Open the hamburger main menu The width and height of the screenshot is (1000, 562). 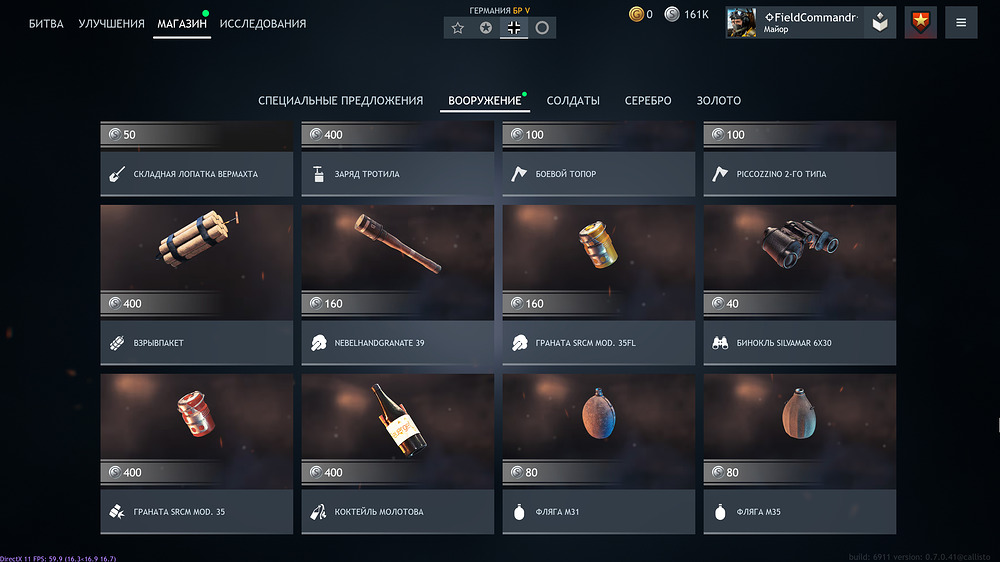tap(961, 23)
